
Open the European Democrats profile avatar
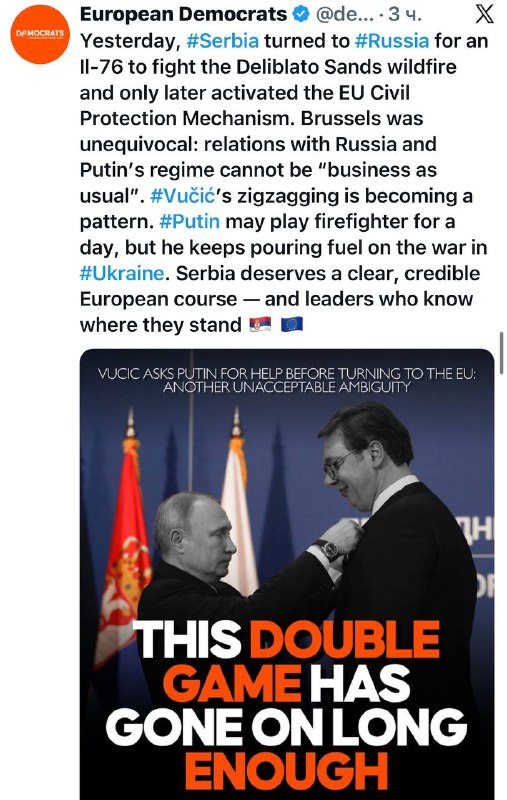click(x=40, y=34)
